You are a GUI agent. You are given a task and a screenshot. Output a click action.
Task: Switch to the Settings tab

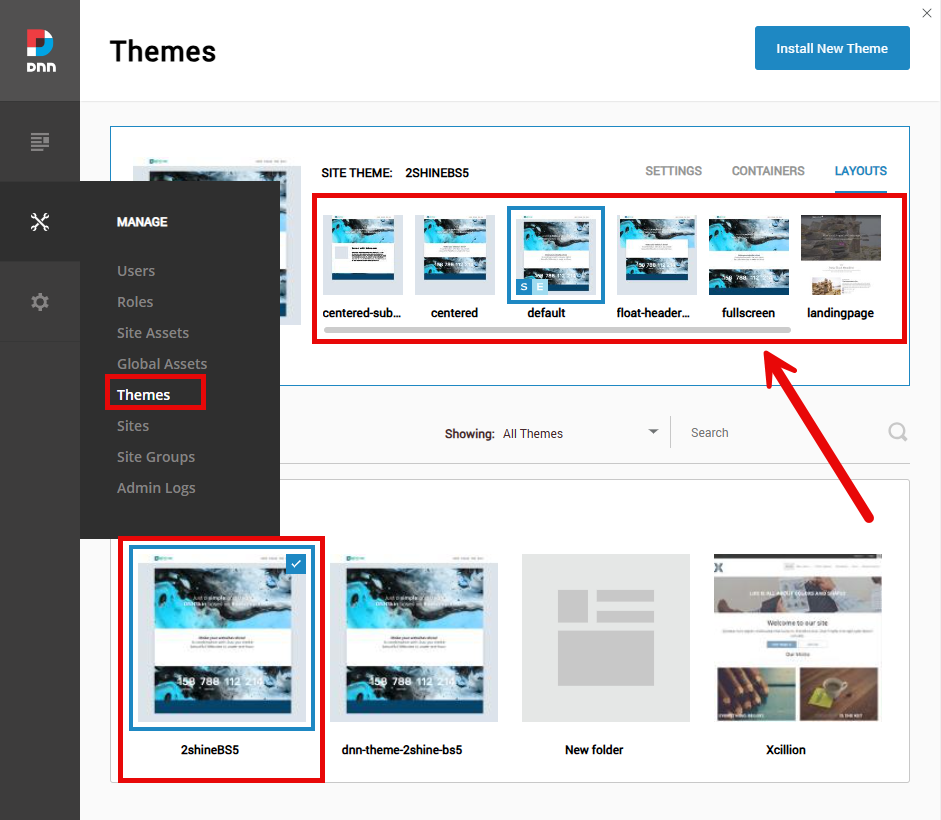click(x=673, y=171)
